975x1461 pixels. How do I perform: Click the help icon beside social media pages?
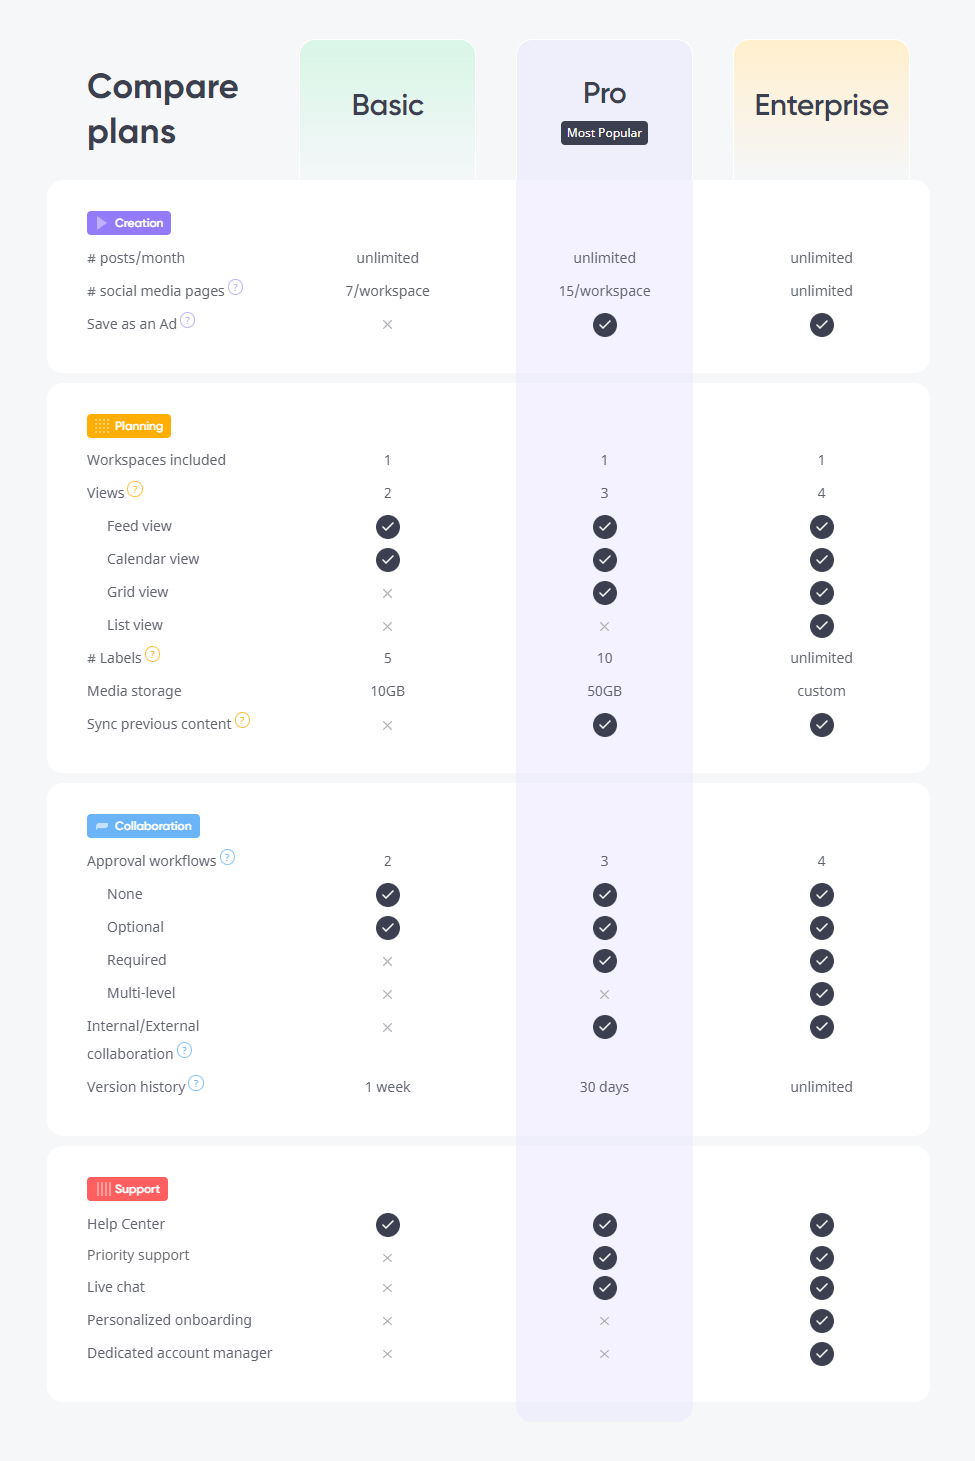click(x=236, y=287)
